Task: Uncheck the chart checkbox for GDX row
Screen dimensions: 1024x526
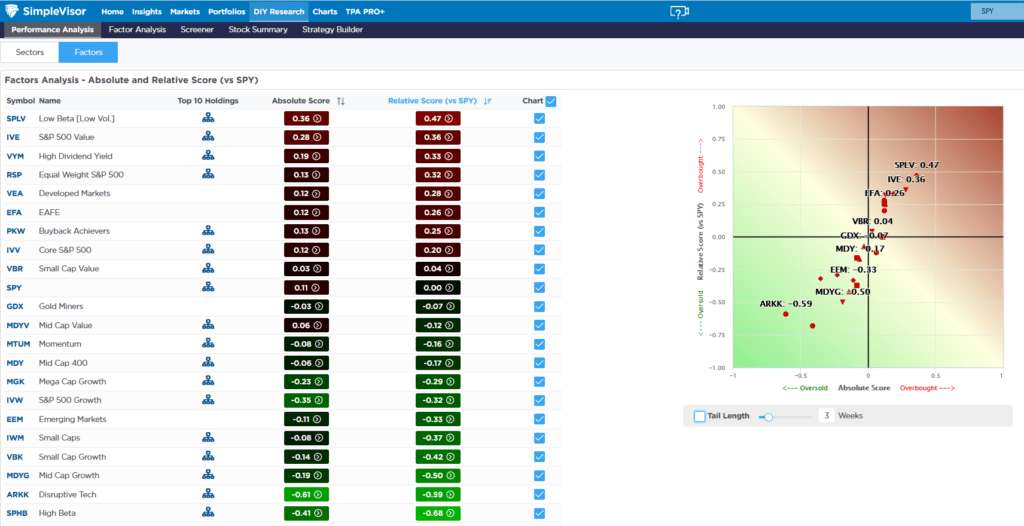Action: point(539,306)
